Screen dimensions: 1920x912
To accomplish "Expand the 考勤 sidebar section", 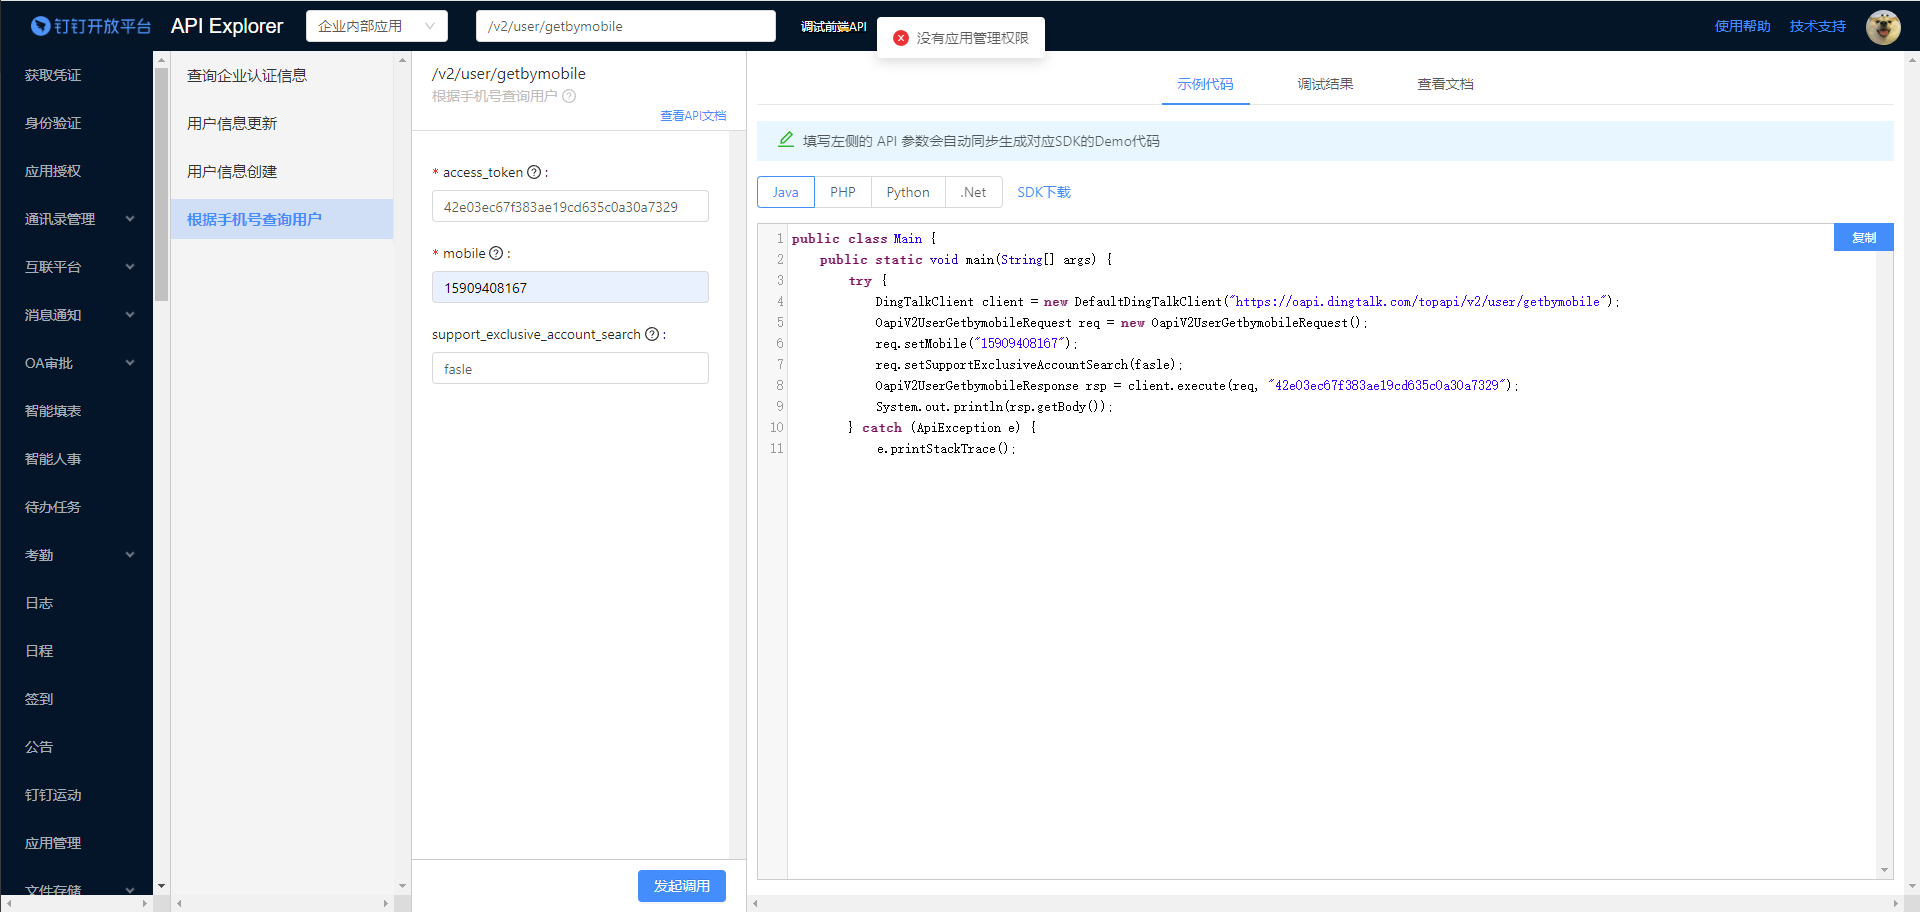I will [x=78, y=555].
